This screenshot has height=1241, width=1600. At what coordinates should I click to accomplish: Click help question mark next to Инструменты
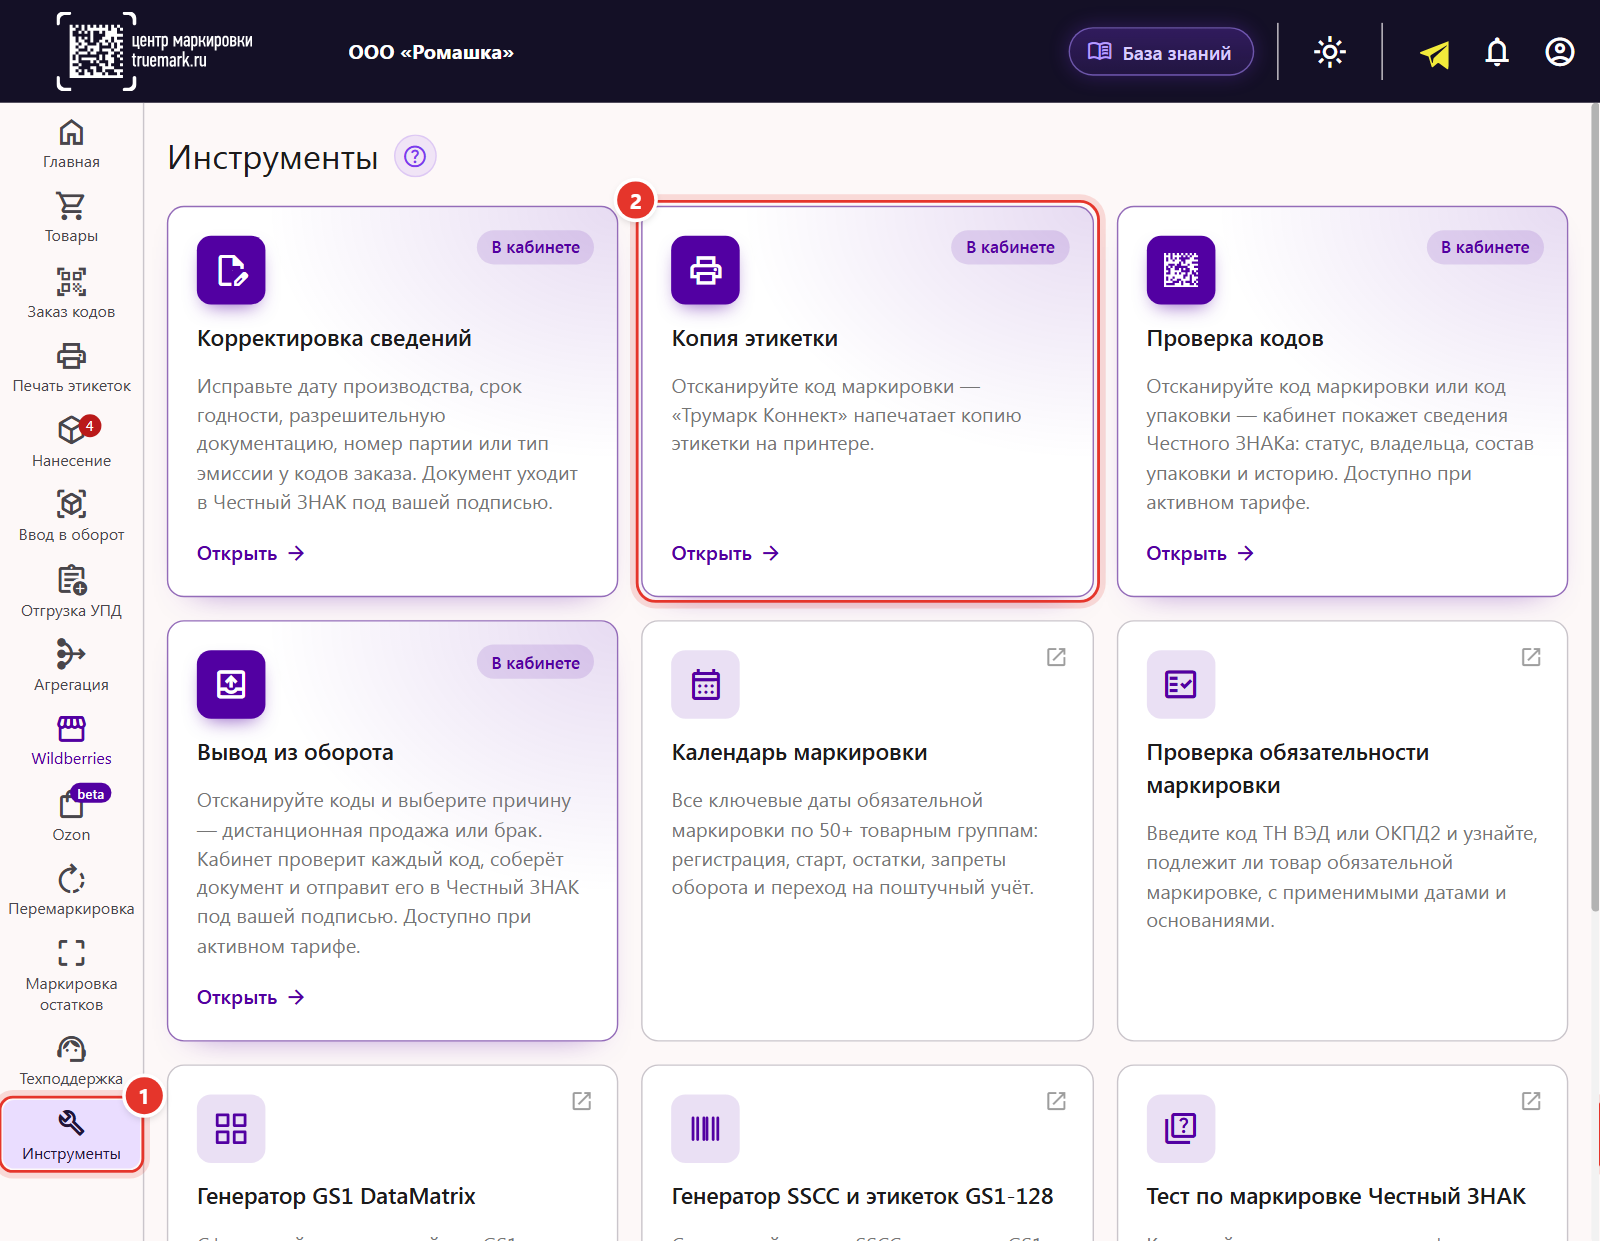point(415,156)
